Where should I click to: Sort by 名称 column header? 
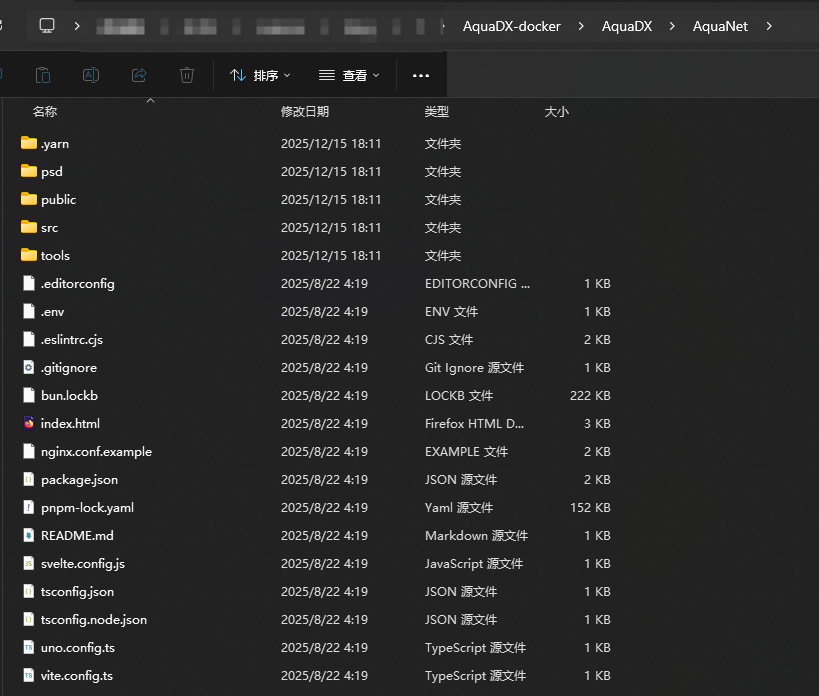pyautogui.click(x=45, y=111)
